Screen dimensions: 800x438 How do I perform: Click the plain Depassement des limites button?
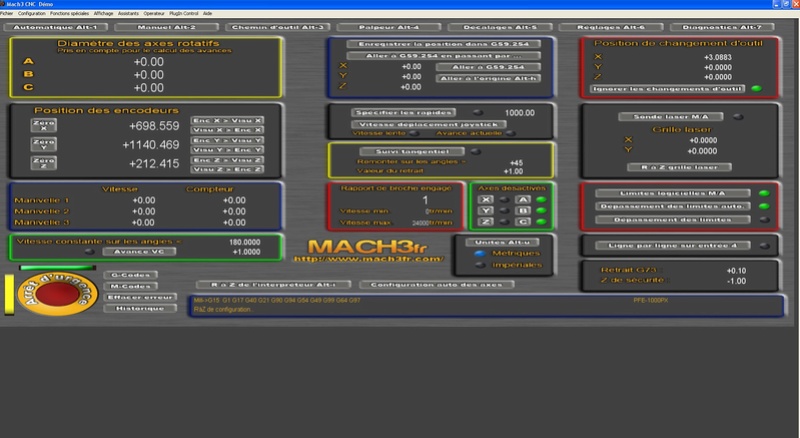pos(672,220)
